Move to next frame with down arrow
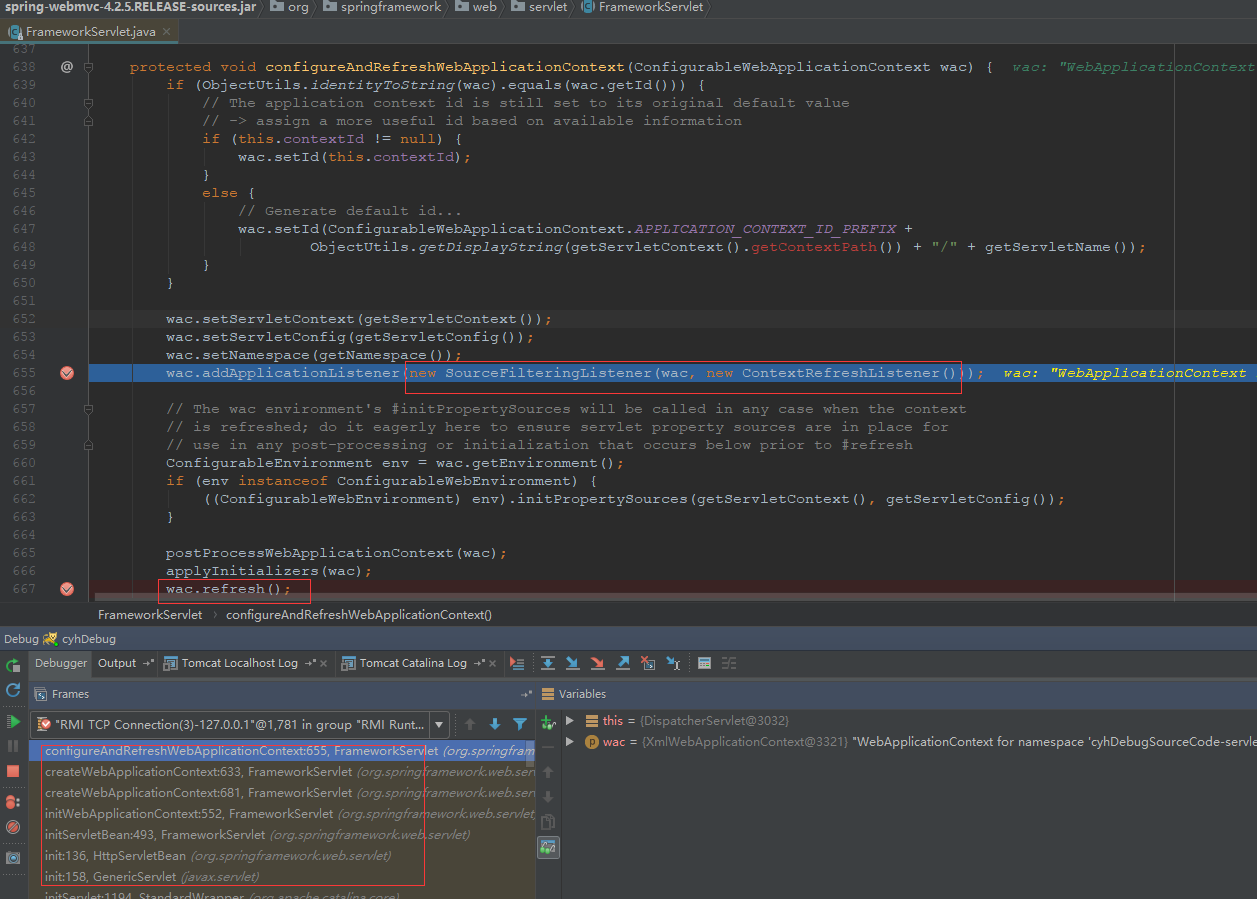Viewport: 1257px width, 899px height. coord(495,724)
